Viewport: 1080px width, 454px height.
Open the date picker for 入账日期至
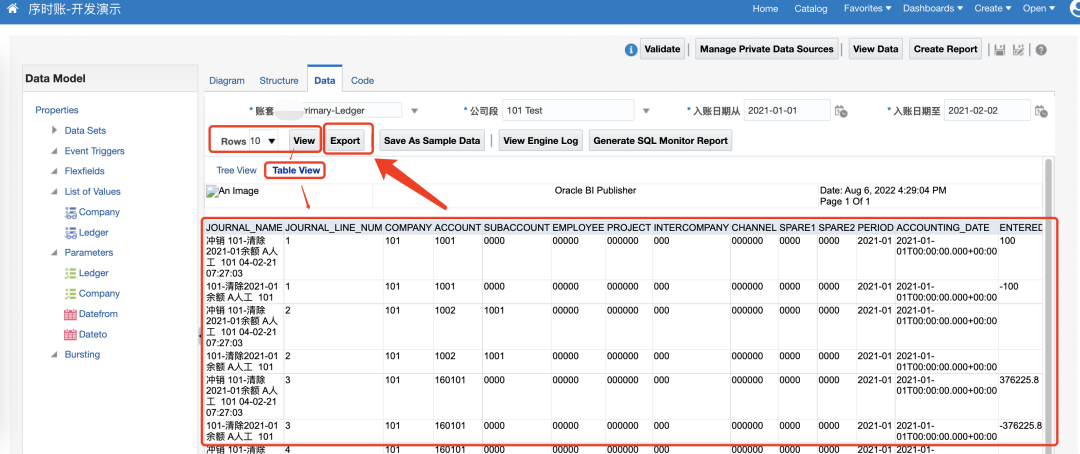coord(1041,111)
